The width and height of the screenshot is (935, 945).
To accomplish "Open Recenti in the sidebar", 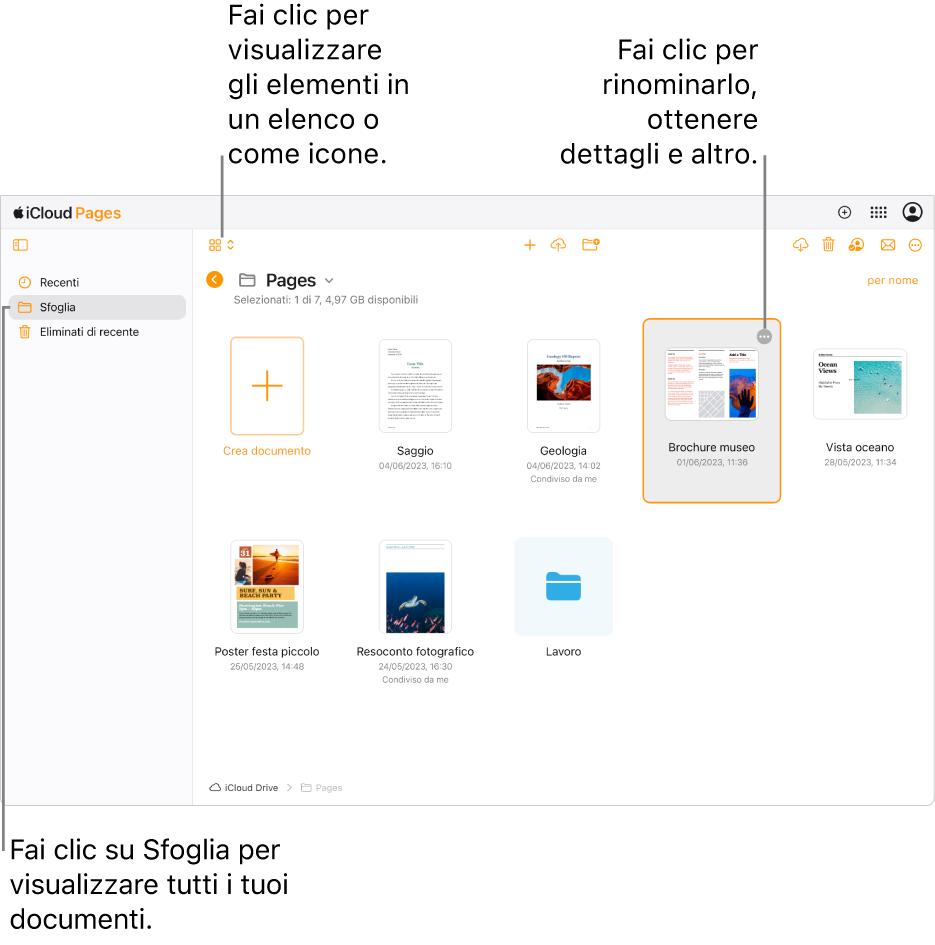I will click(x=97, y=282).
